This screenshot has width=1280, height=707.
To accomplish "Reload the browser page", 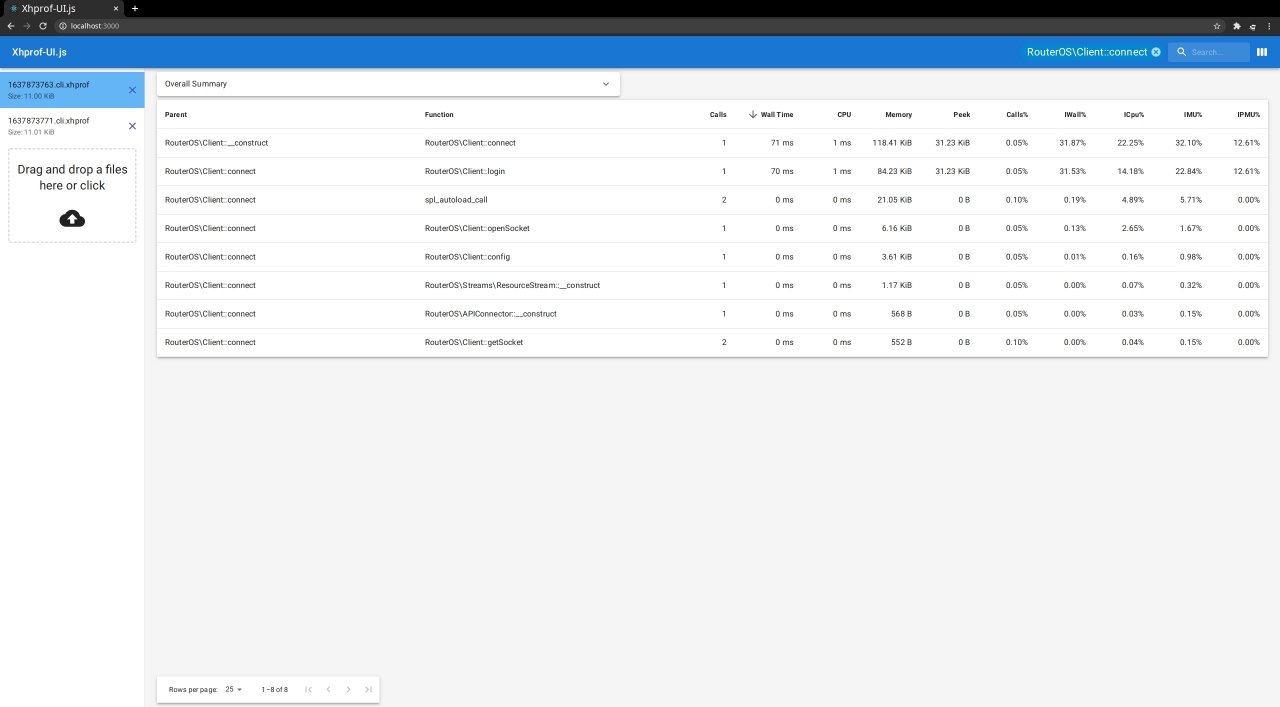I will 43,26.
